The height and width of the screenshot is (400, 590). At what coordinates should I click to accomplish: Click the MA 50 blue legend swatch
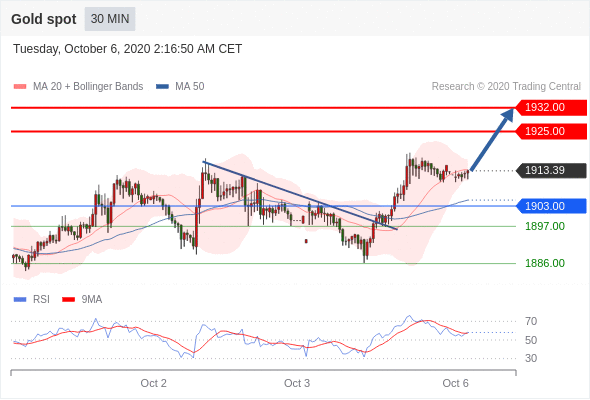point(163,87)
